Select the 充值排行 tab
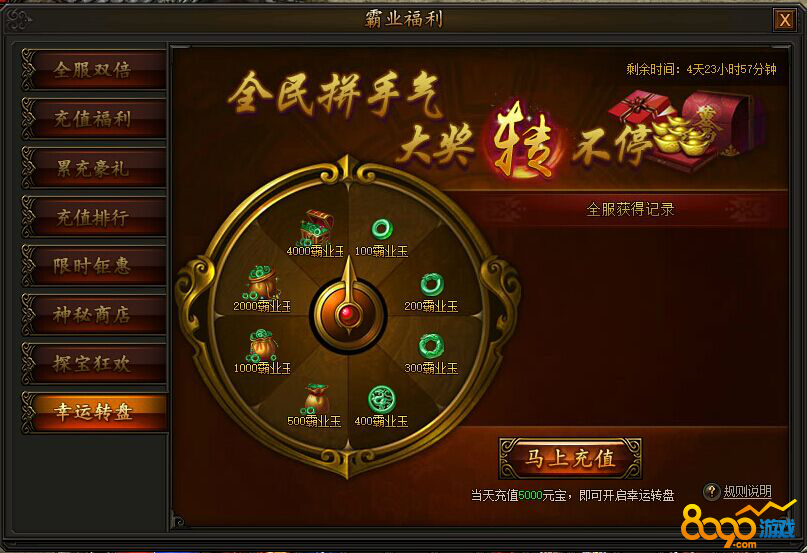The height and width of the screenshot is (553, 807). click(93, 217)
